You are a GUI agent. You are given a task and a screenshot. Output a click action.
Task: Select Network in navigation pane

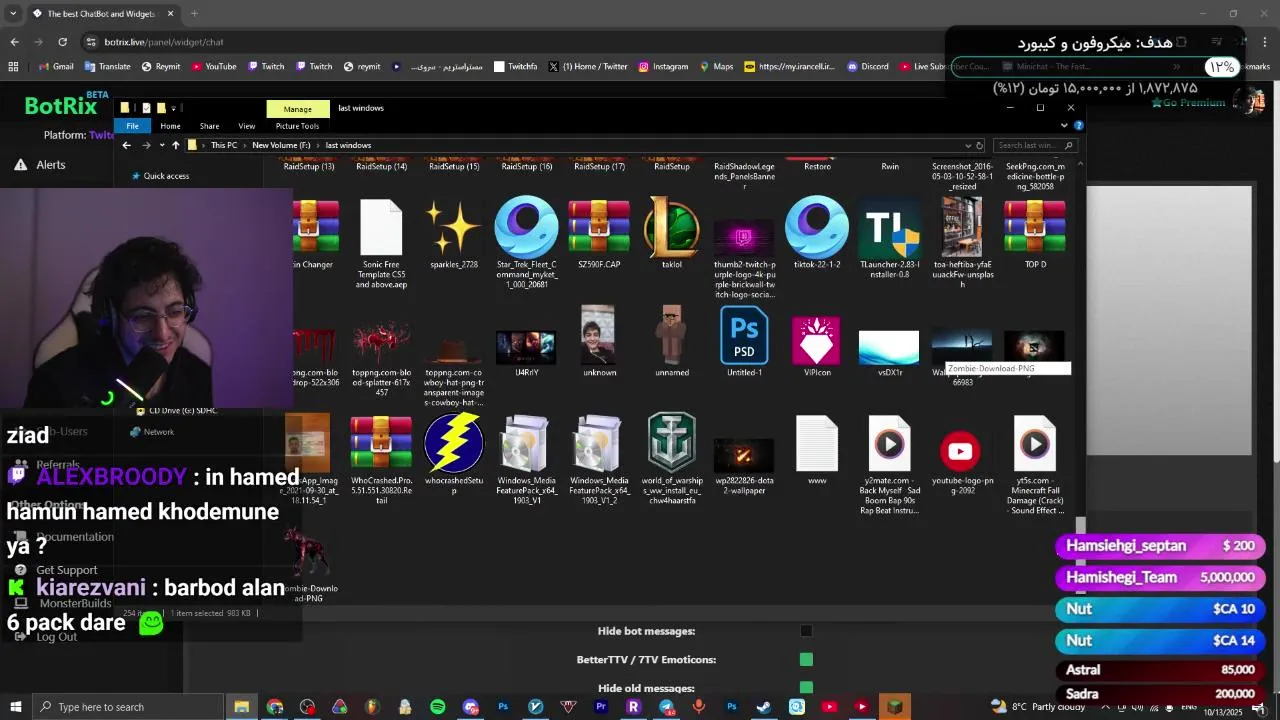coord(152,432)
